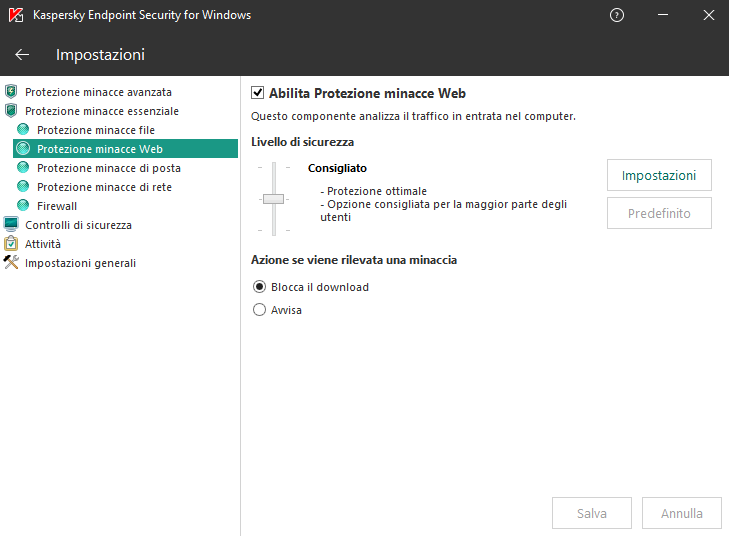Go back using the left arrow
Viewport: 729px width, 536px height.
(x=22, y=55)
